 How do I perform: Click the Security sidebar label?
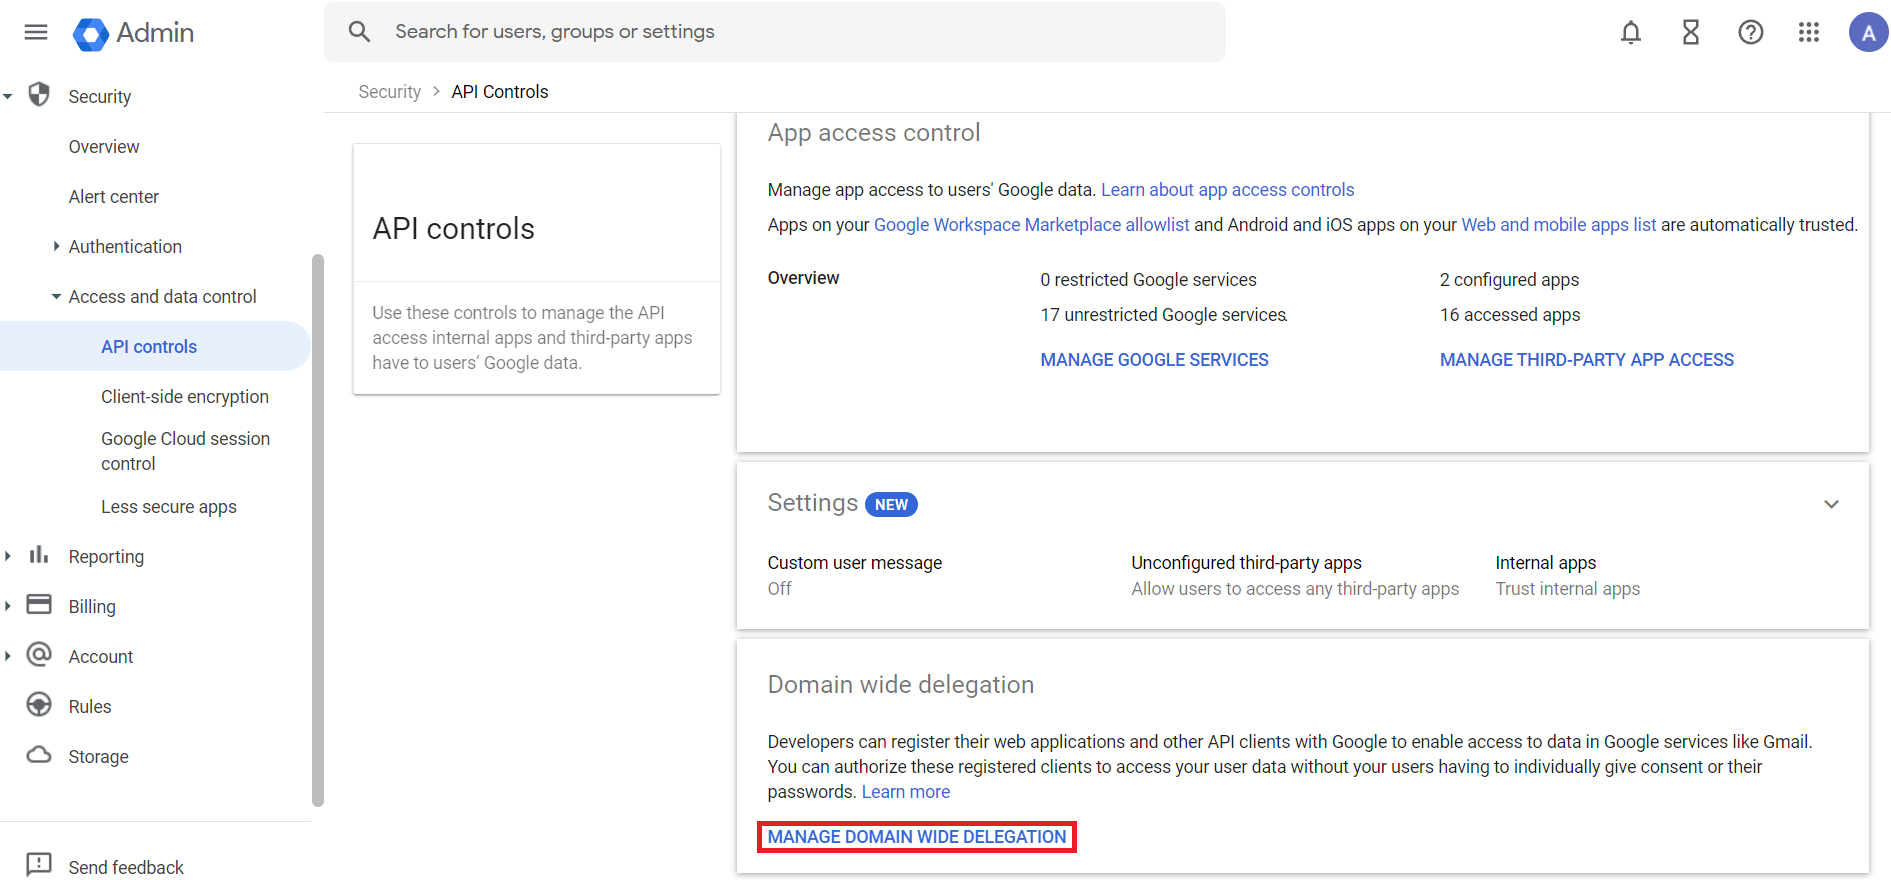pos(99,97)
